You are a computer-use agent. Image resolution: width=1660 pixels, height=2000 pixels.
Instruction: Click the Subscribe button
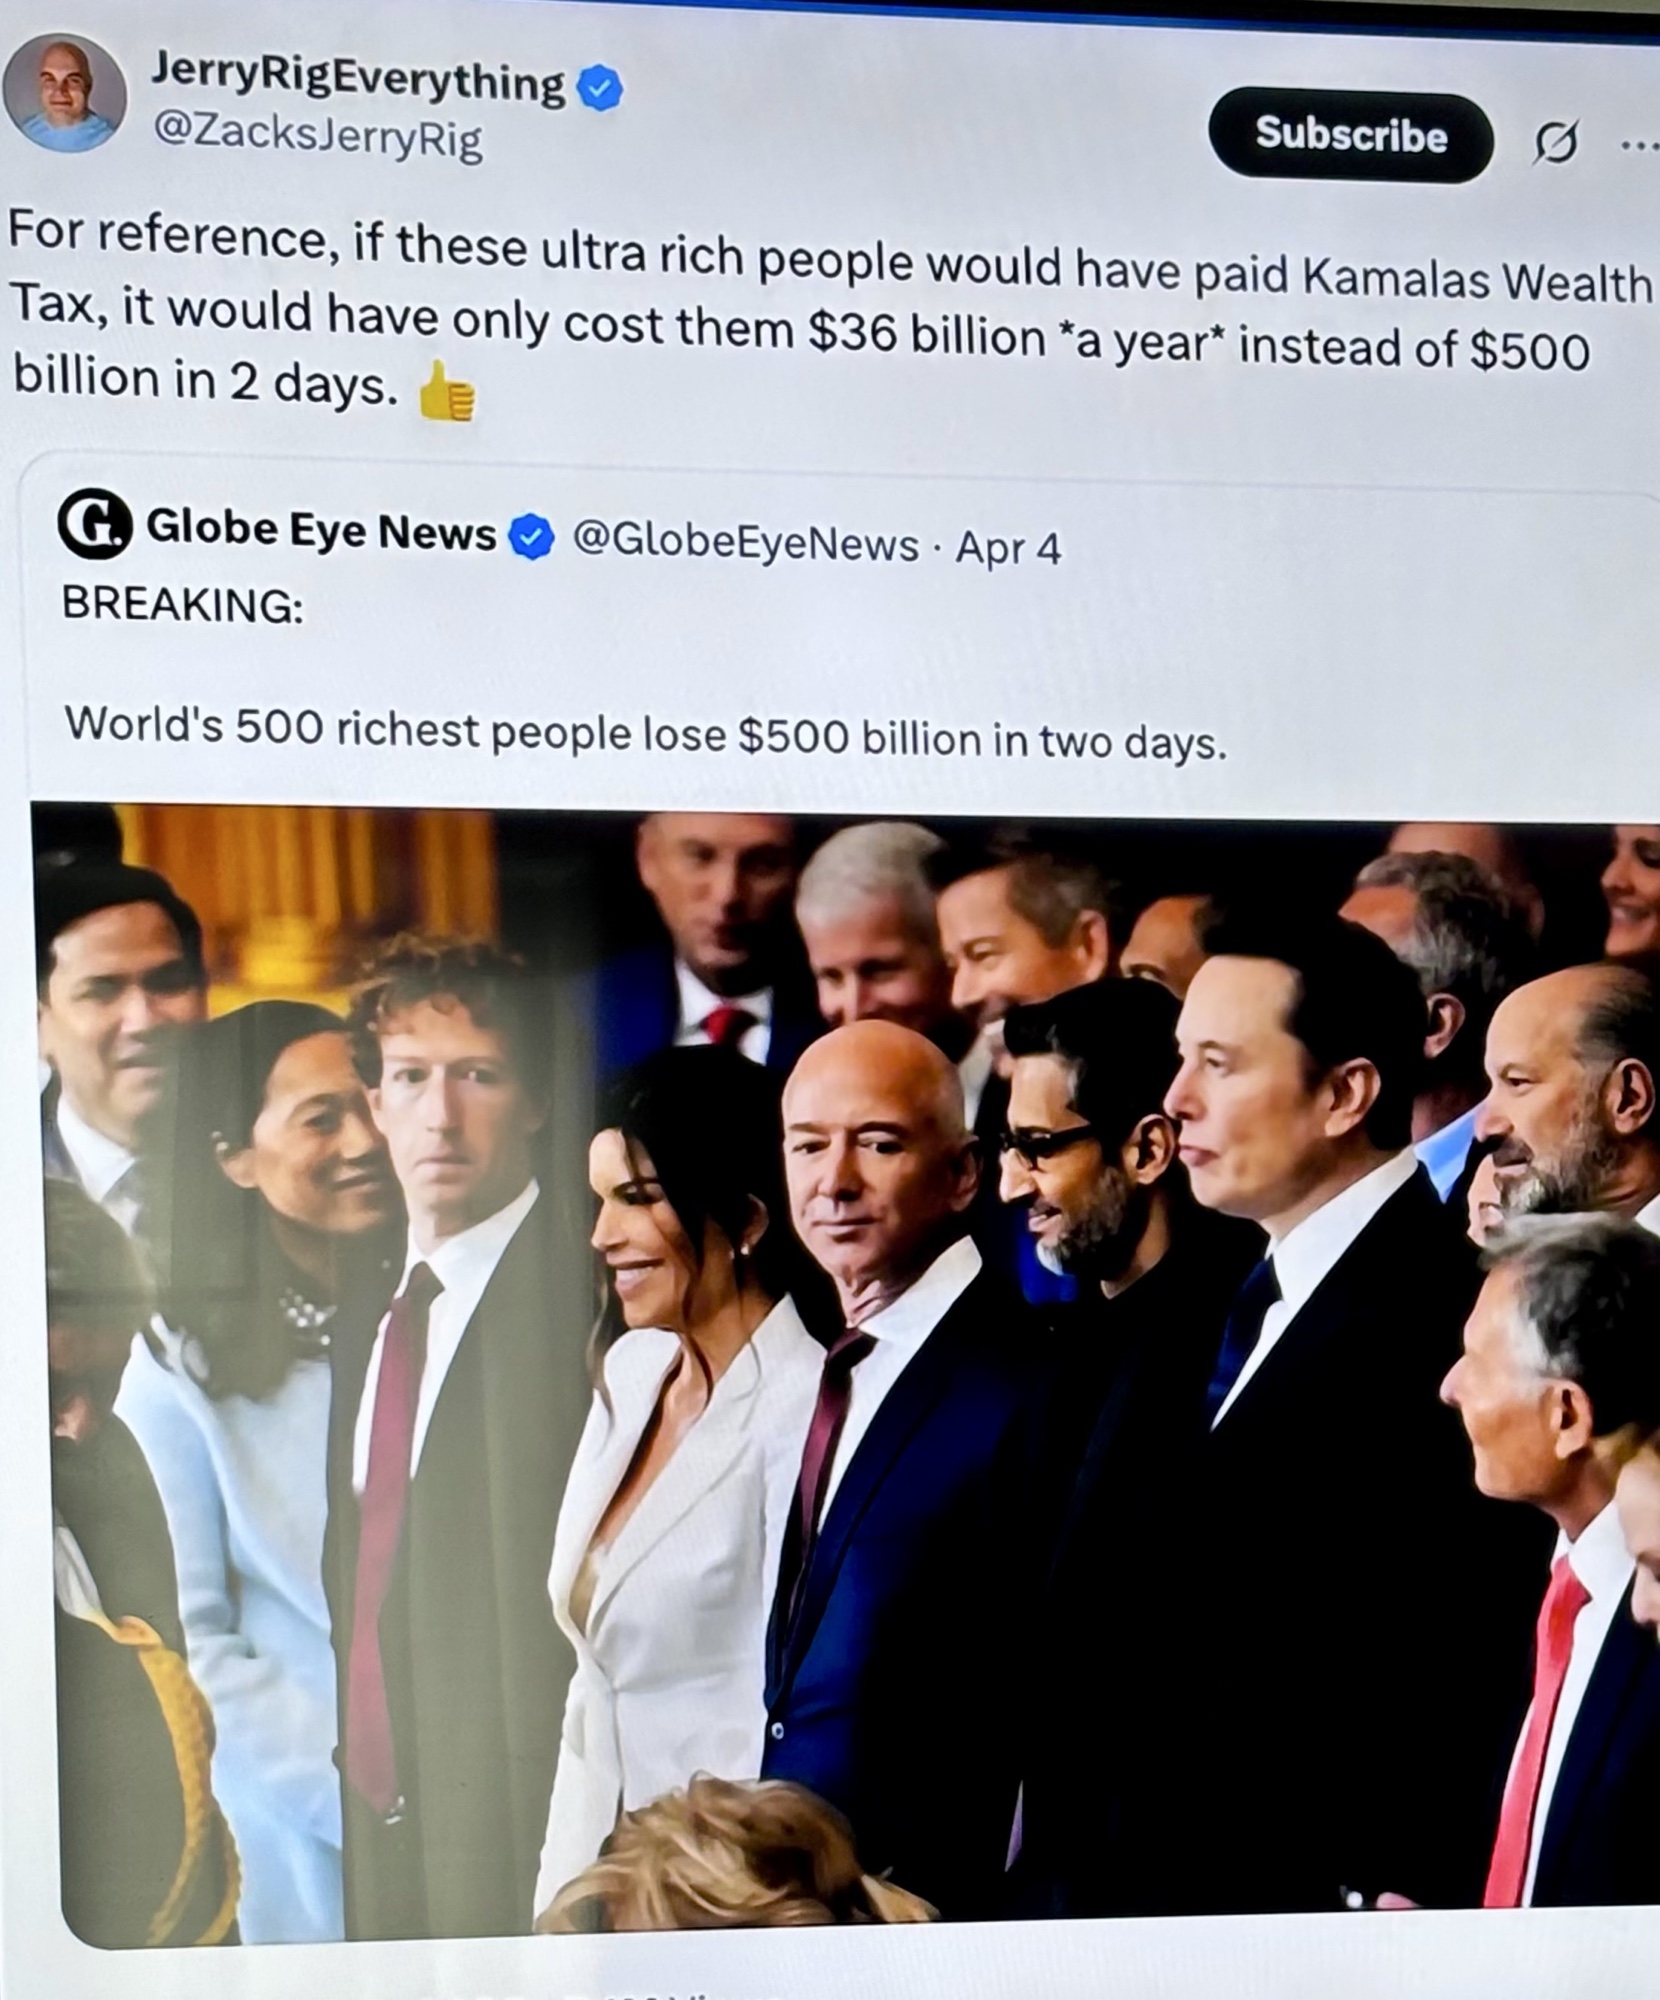(1351, 134)
